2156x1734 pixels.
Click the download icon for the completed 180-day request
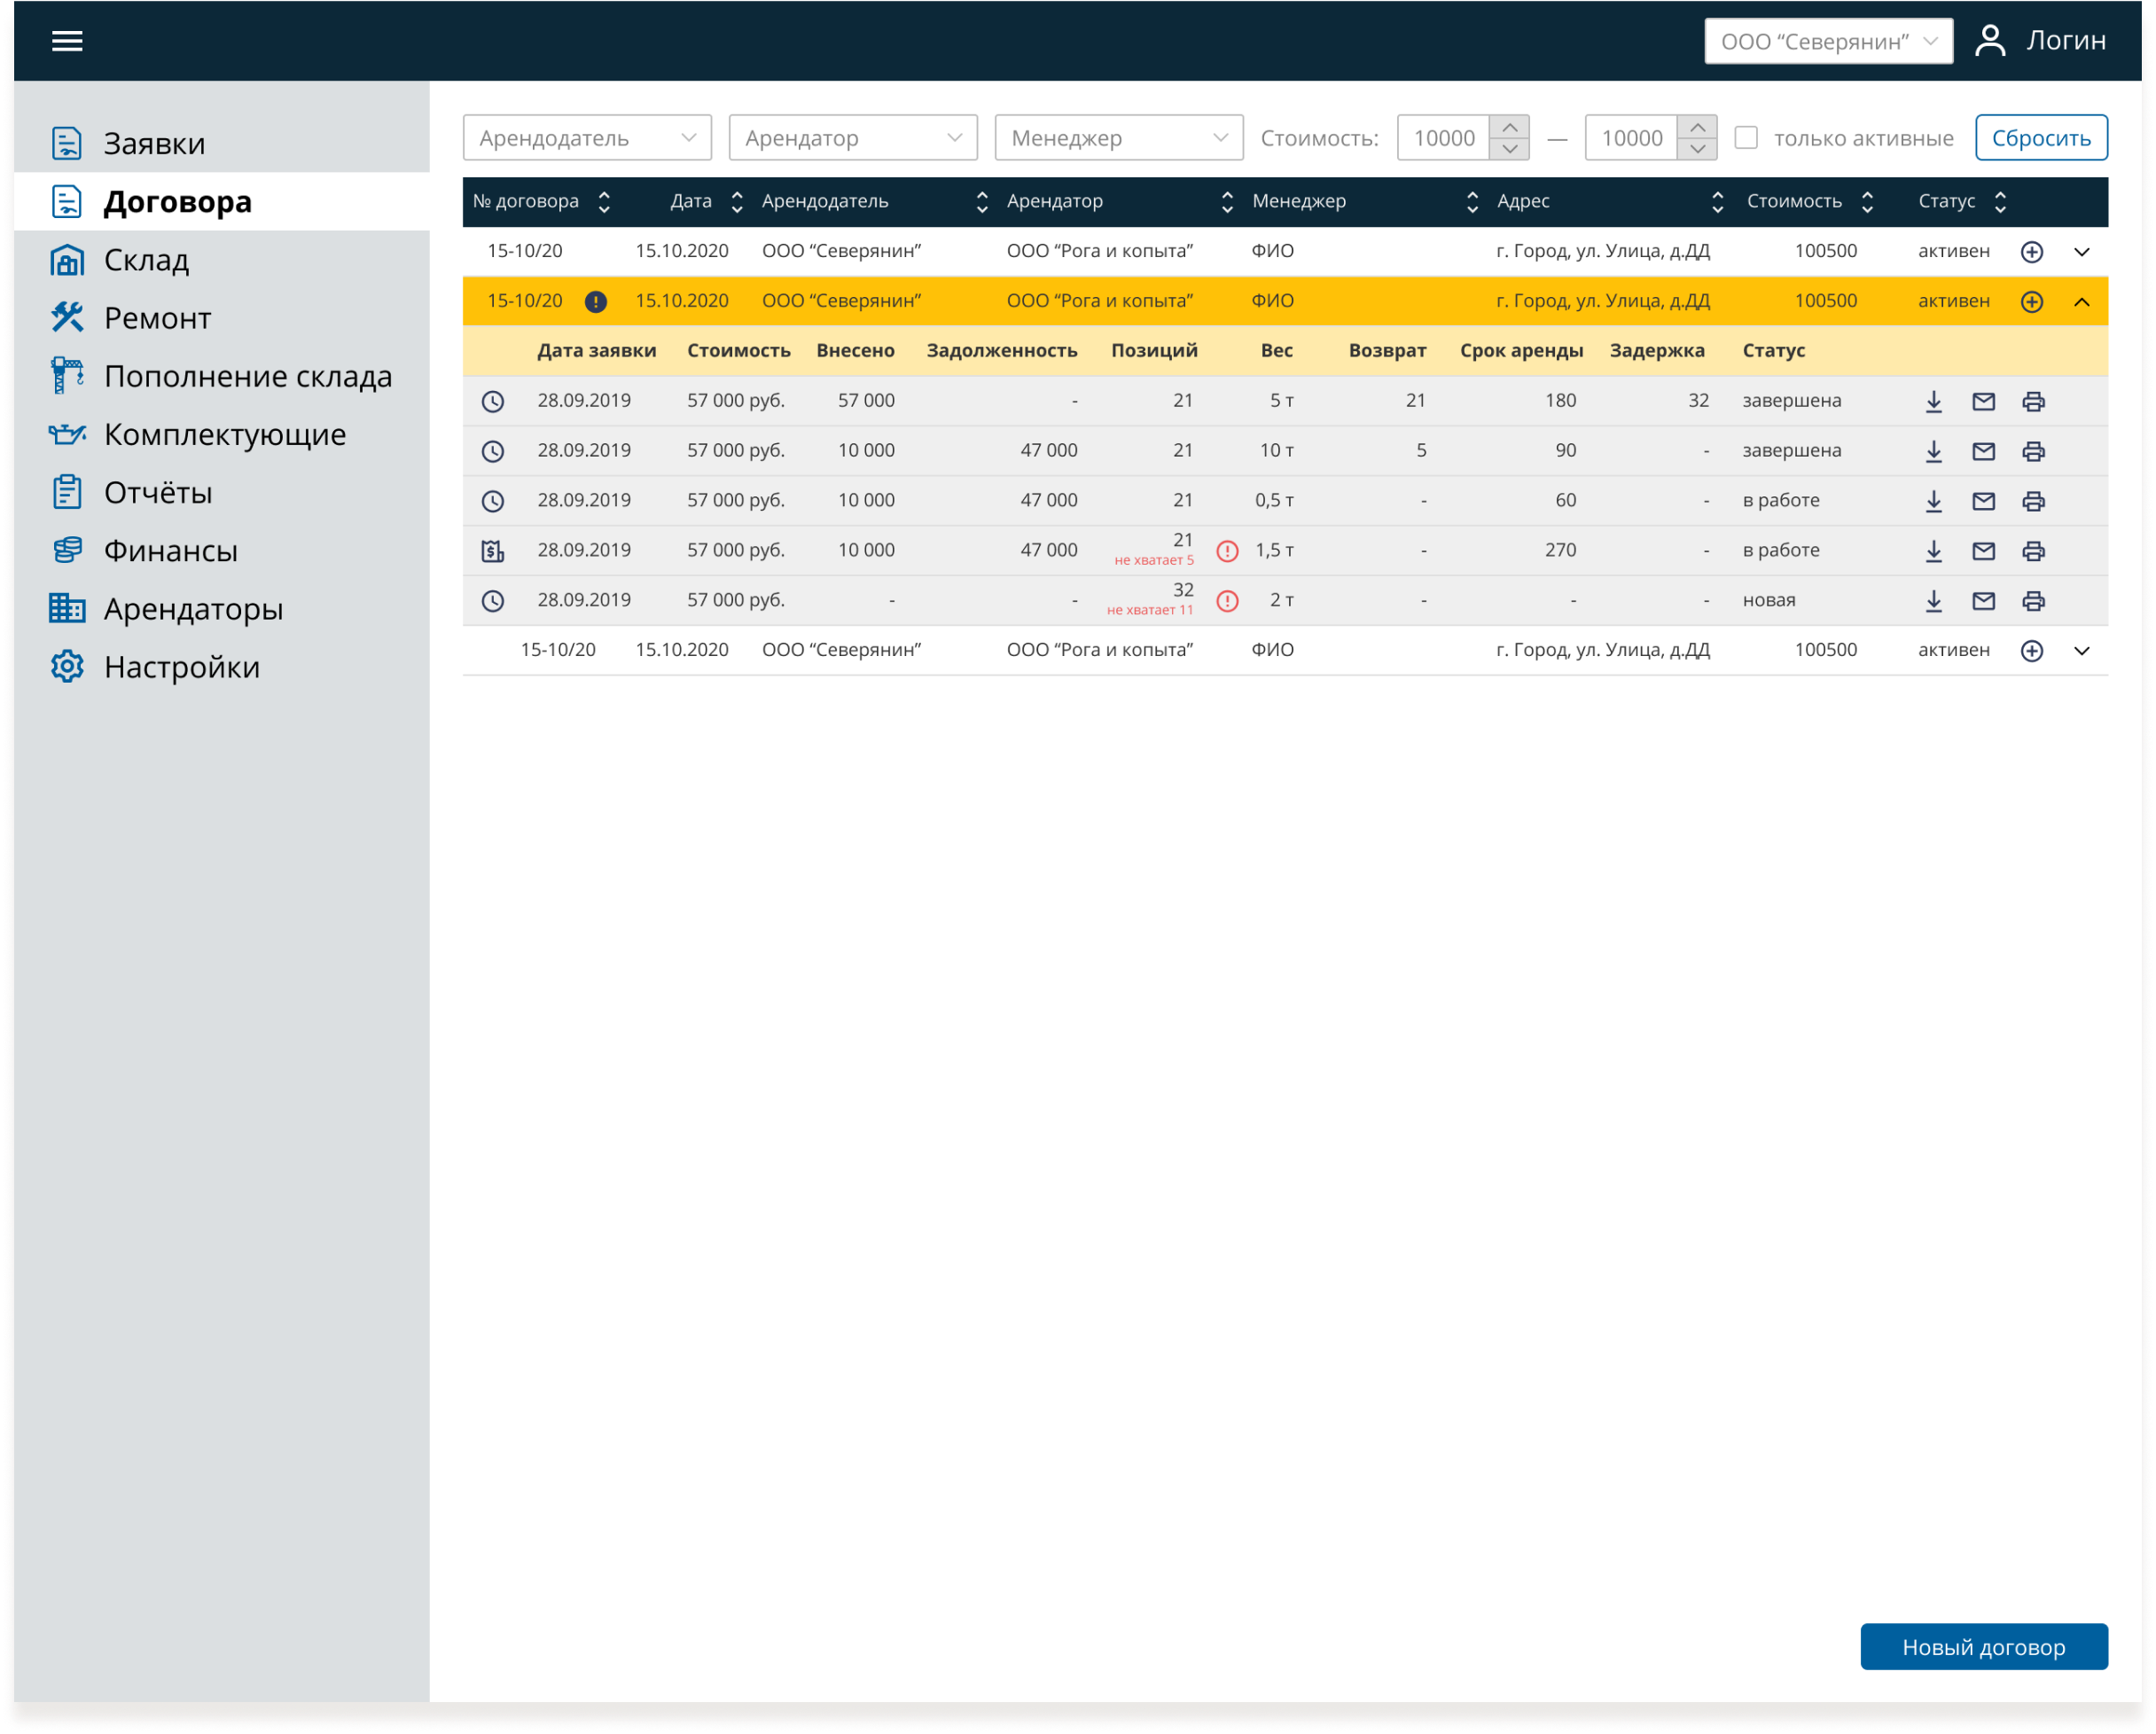click(x=1933, y=401)
